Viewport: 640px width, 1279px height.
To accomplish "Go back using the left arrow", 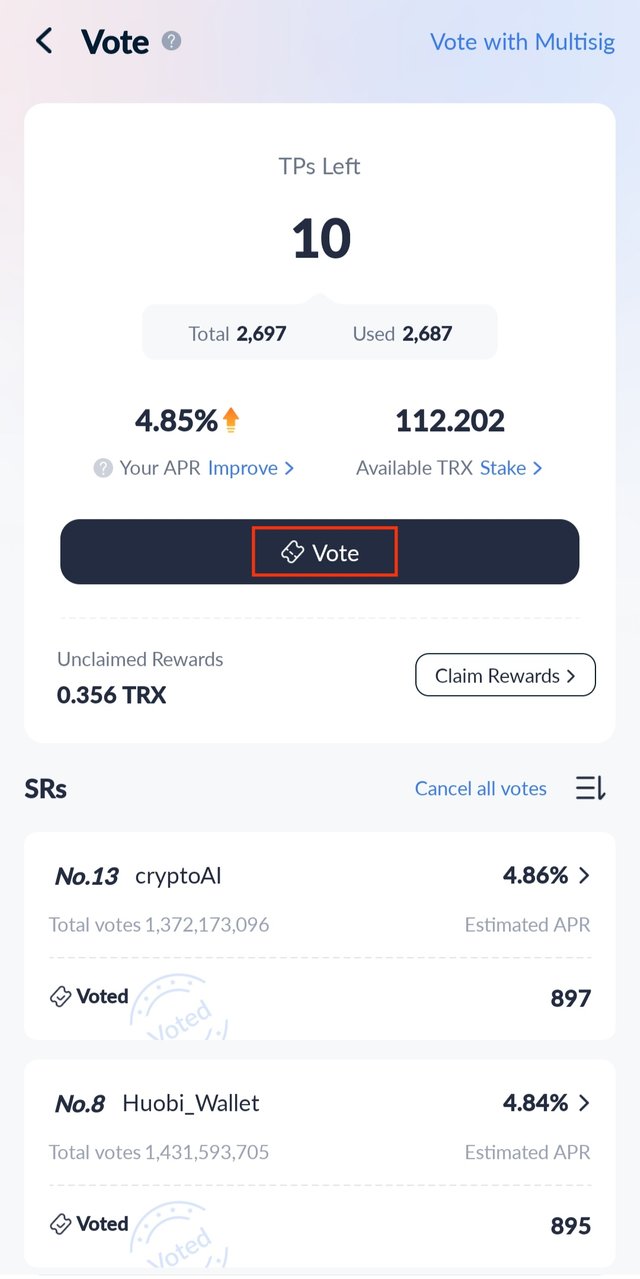I will point(44,41).
